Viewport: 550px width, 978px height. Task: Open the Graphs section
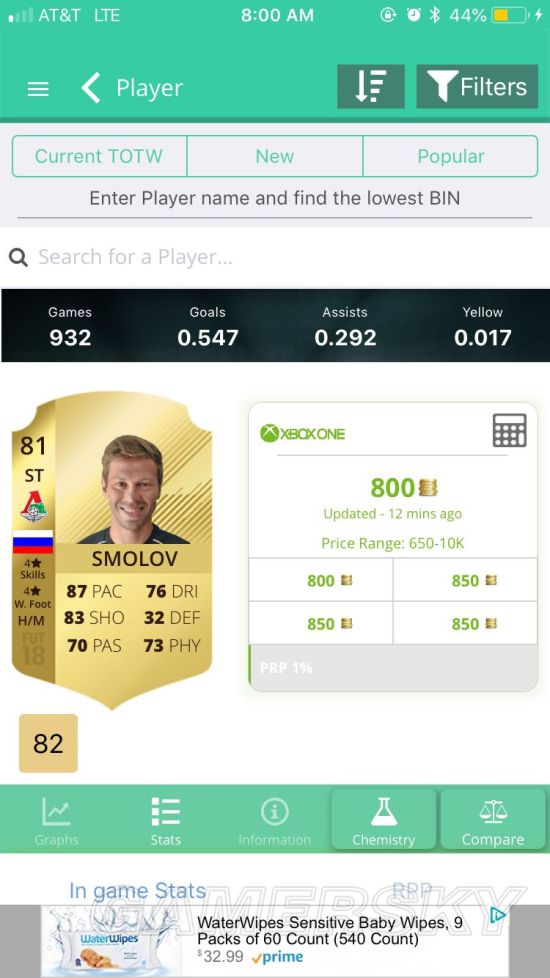coord(56,820)
